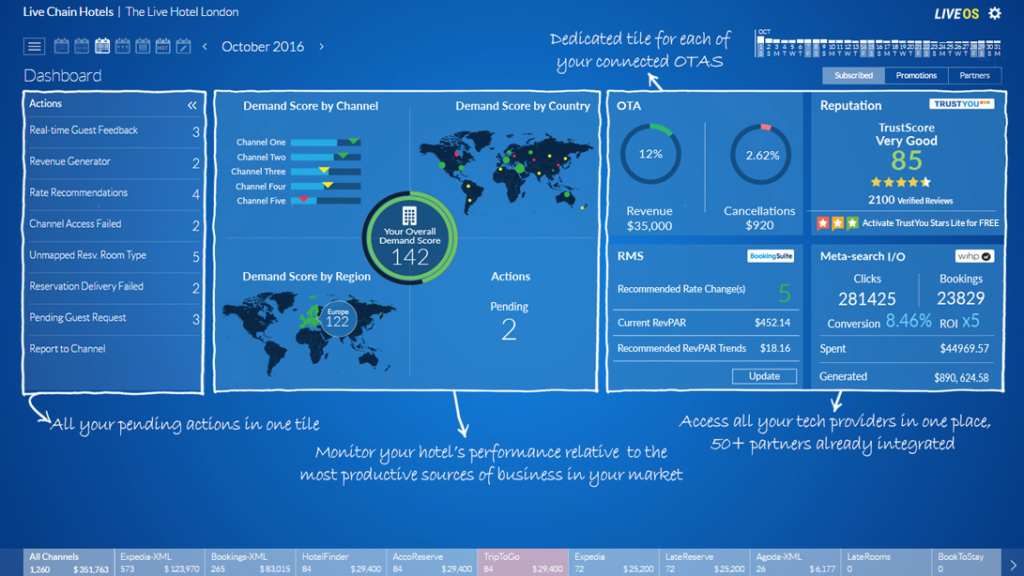Open the Overall Demand Score circle
Viewport: 1024px width, 576px height.
(409, 237)
